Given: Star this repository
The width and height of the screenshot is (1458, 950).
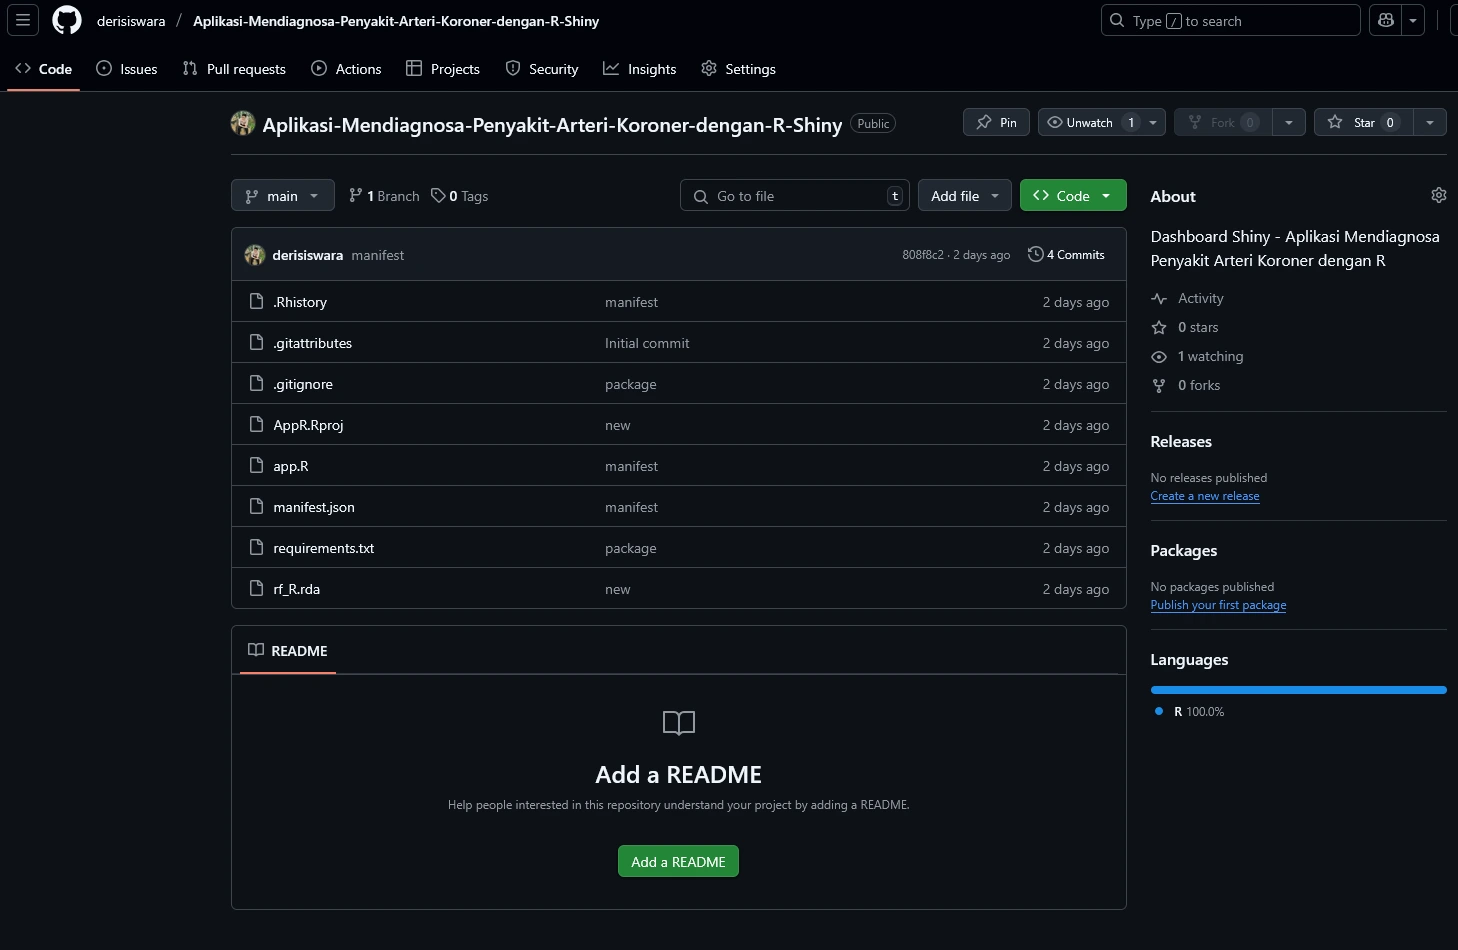Looking at the screenshot, I should point(1364,122).
